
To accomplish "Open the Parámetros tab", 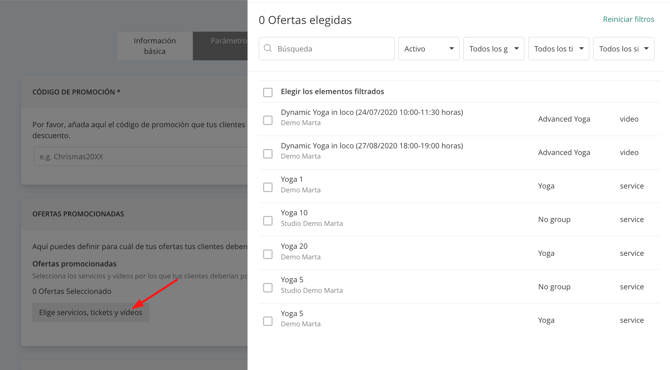I will click(x=220, y=46).
